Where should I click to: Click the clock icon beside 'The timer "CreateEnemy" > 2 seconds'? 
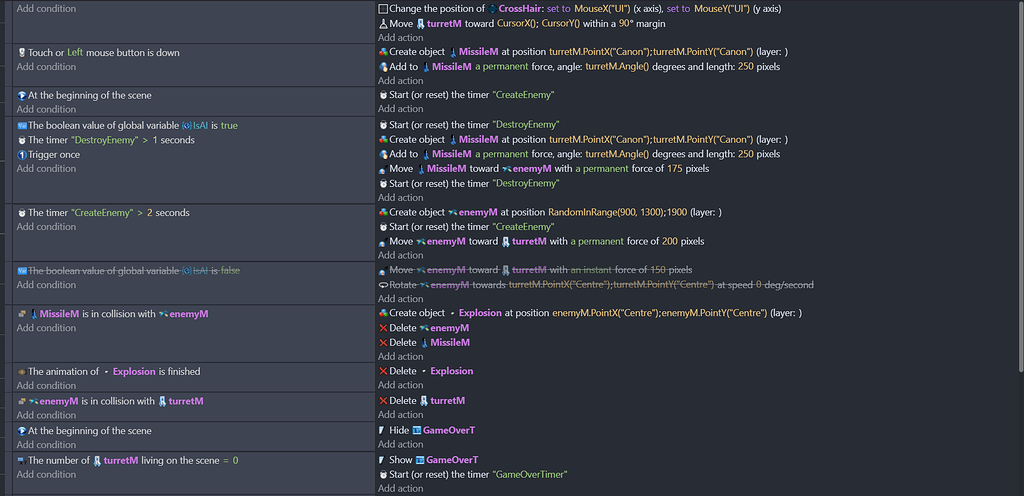coord(22,213)
